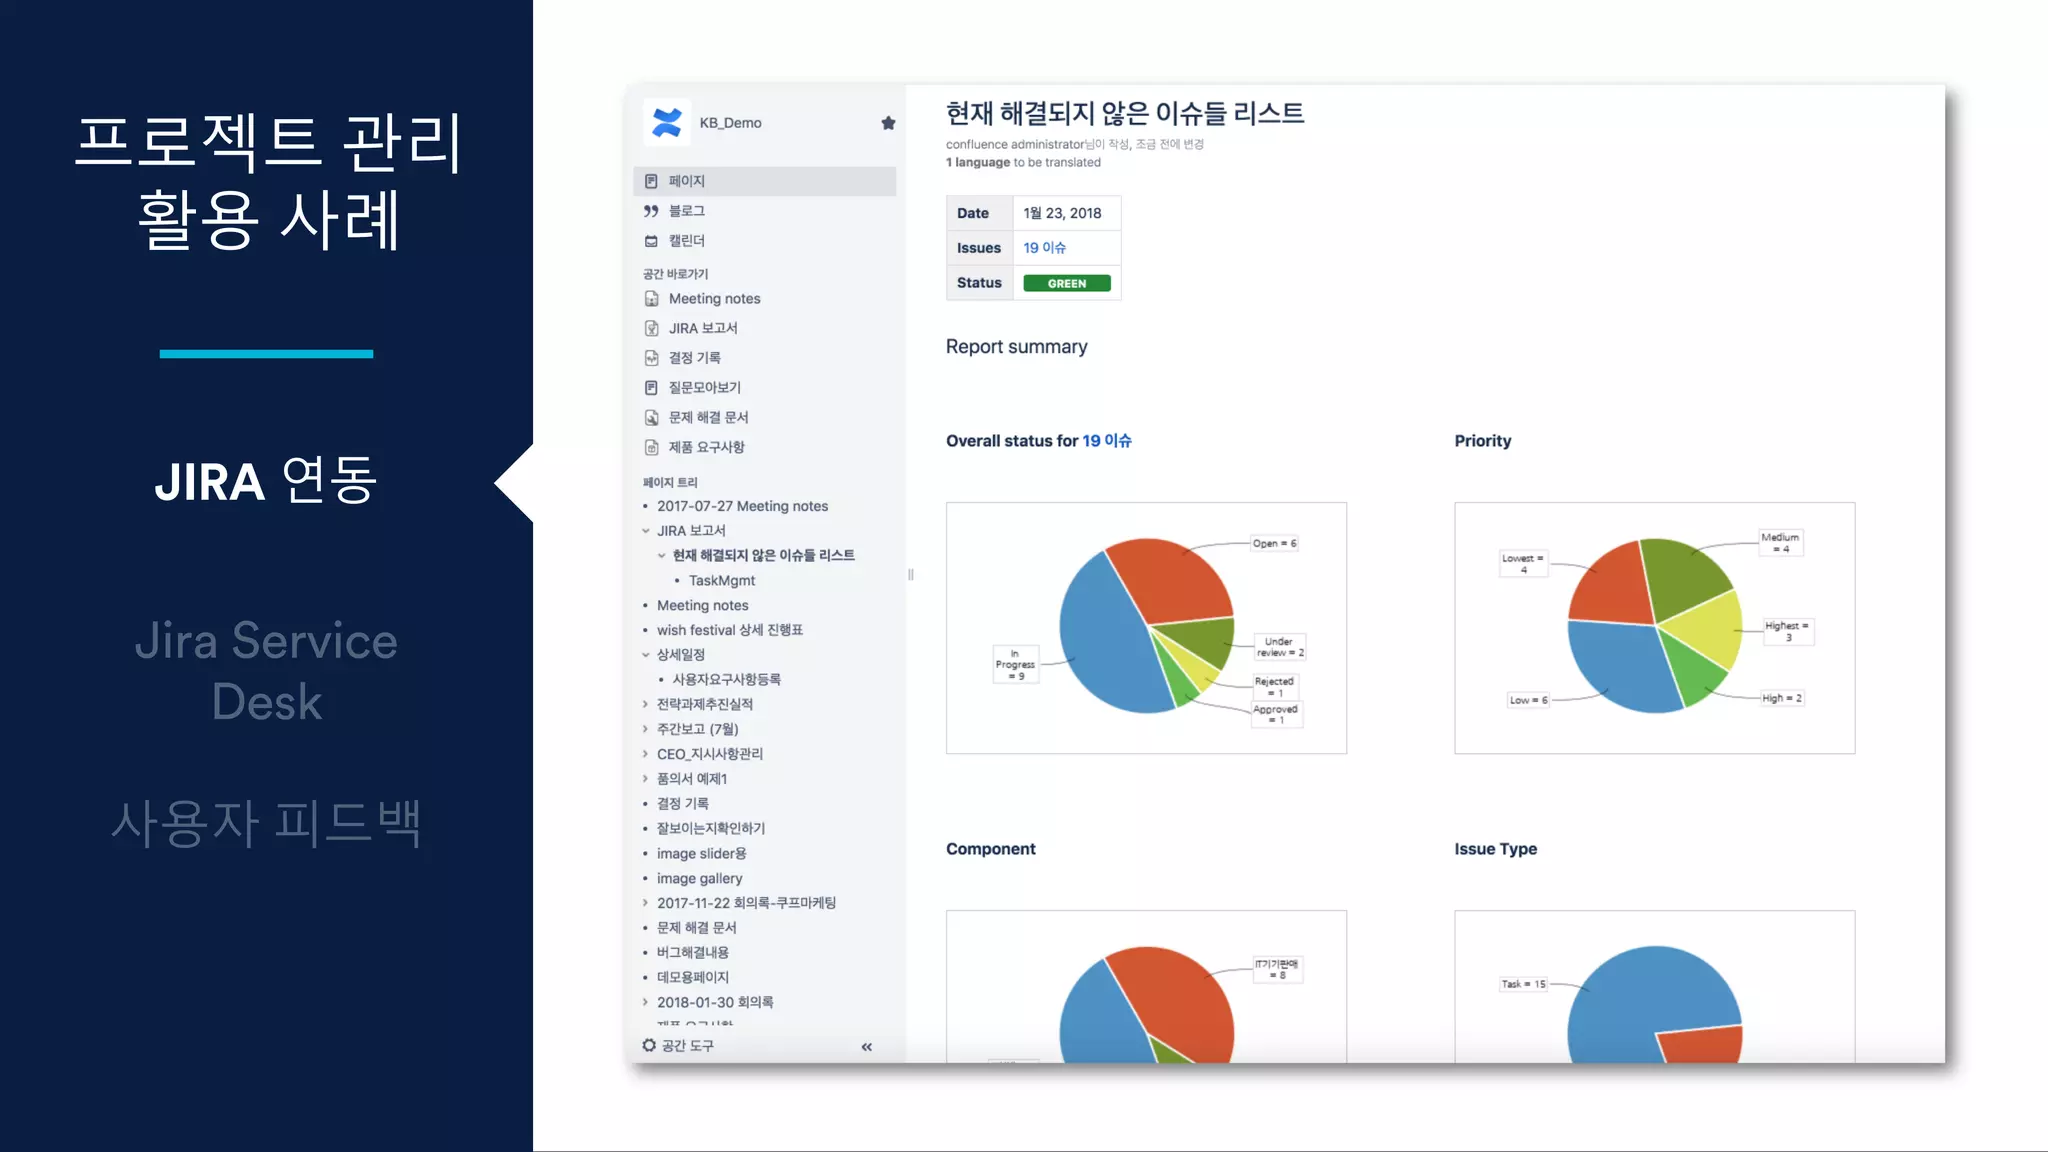Screen dimensions: 2048x1152
Task: Click the GREEN status badge
Action: coord(1066,283)
